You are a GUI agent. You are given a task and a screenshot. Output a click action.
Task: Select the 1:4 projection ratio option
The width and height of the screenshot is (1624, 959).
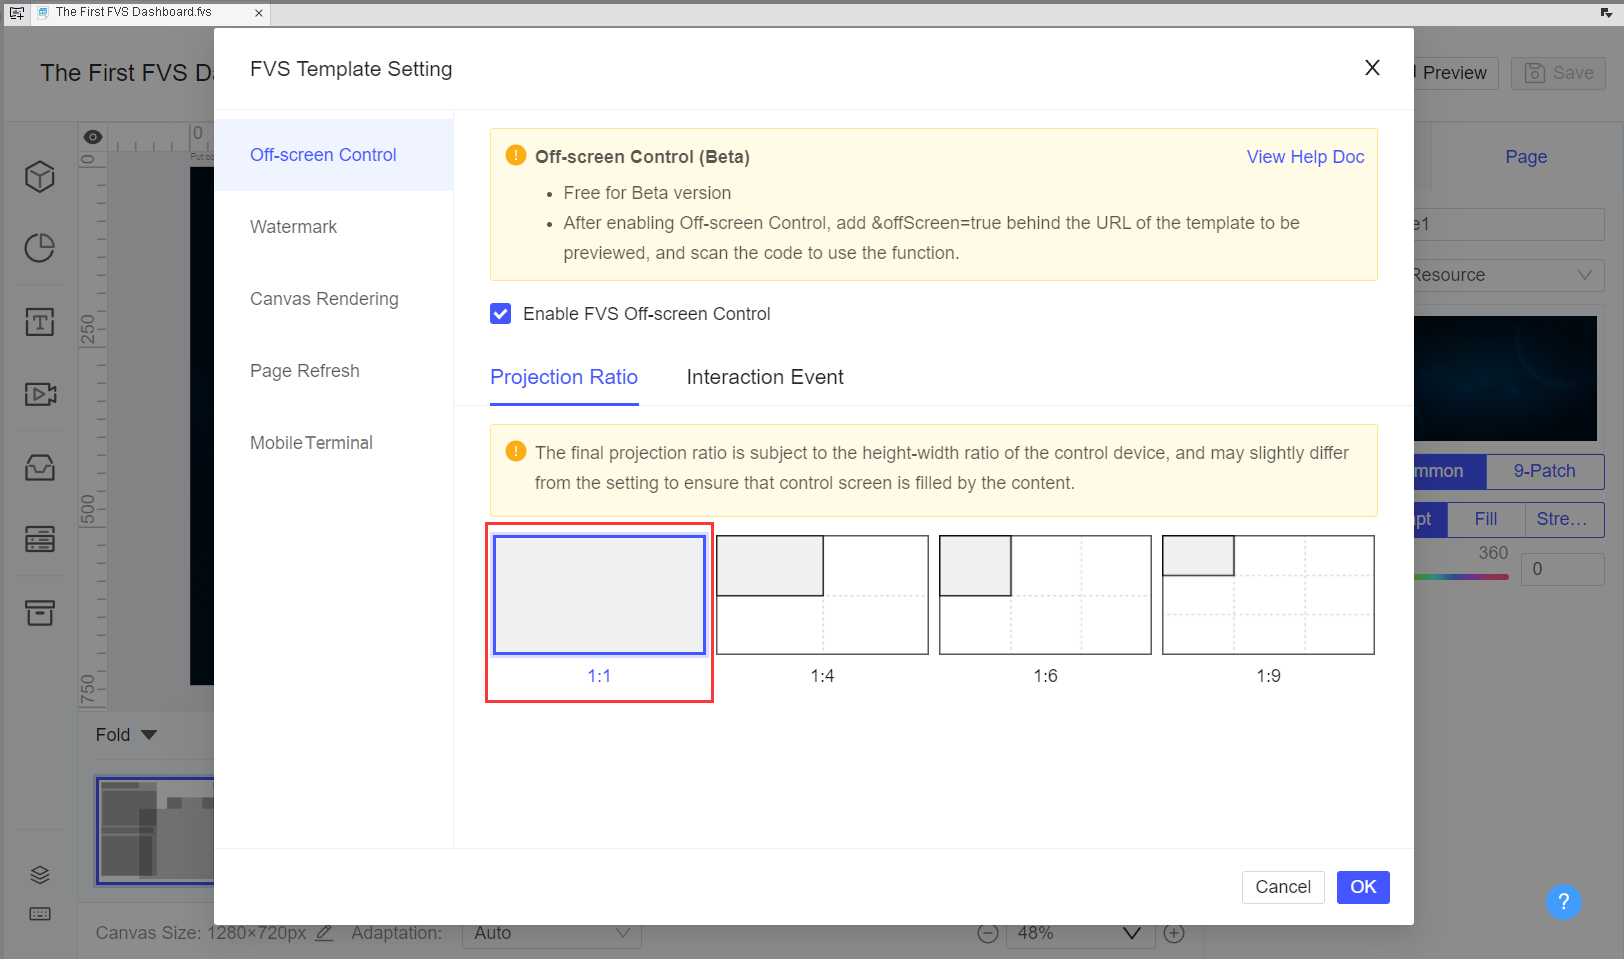pos(822,595)
